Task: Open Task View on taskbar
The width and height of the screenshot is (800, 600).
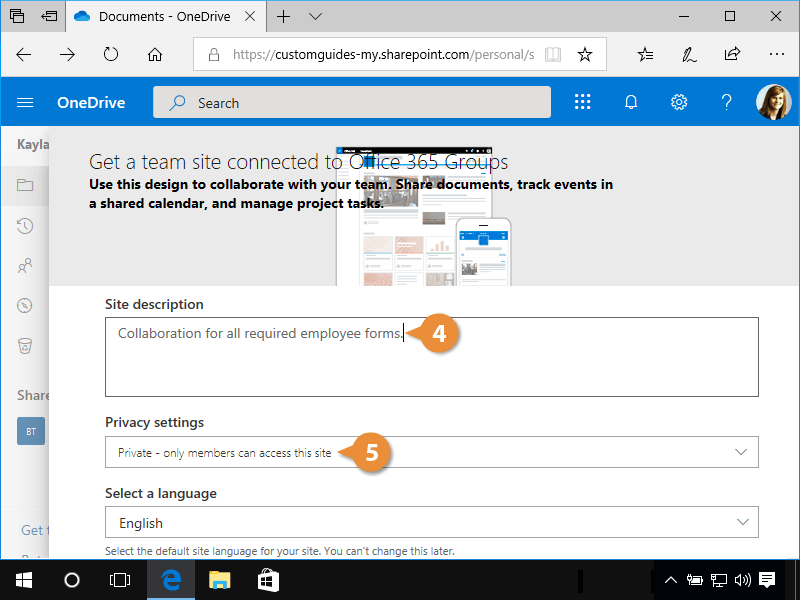Action: (x=120, y=580)
